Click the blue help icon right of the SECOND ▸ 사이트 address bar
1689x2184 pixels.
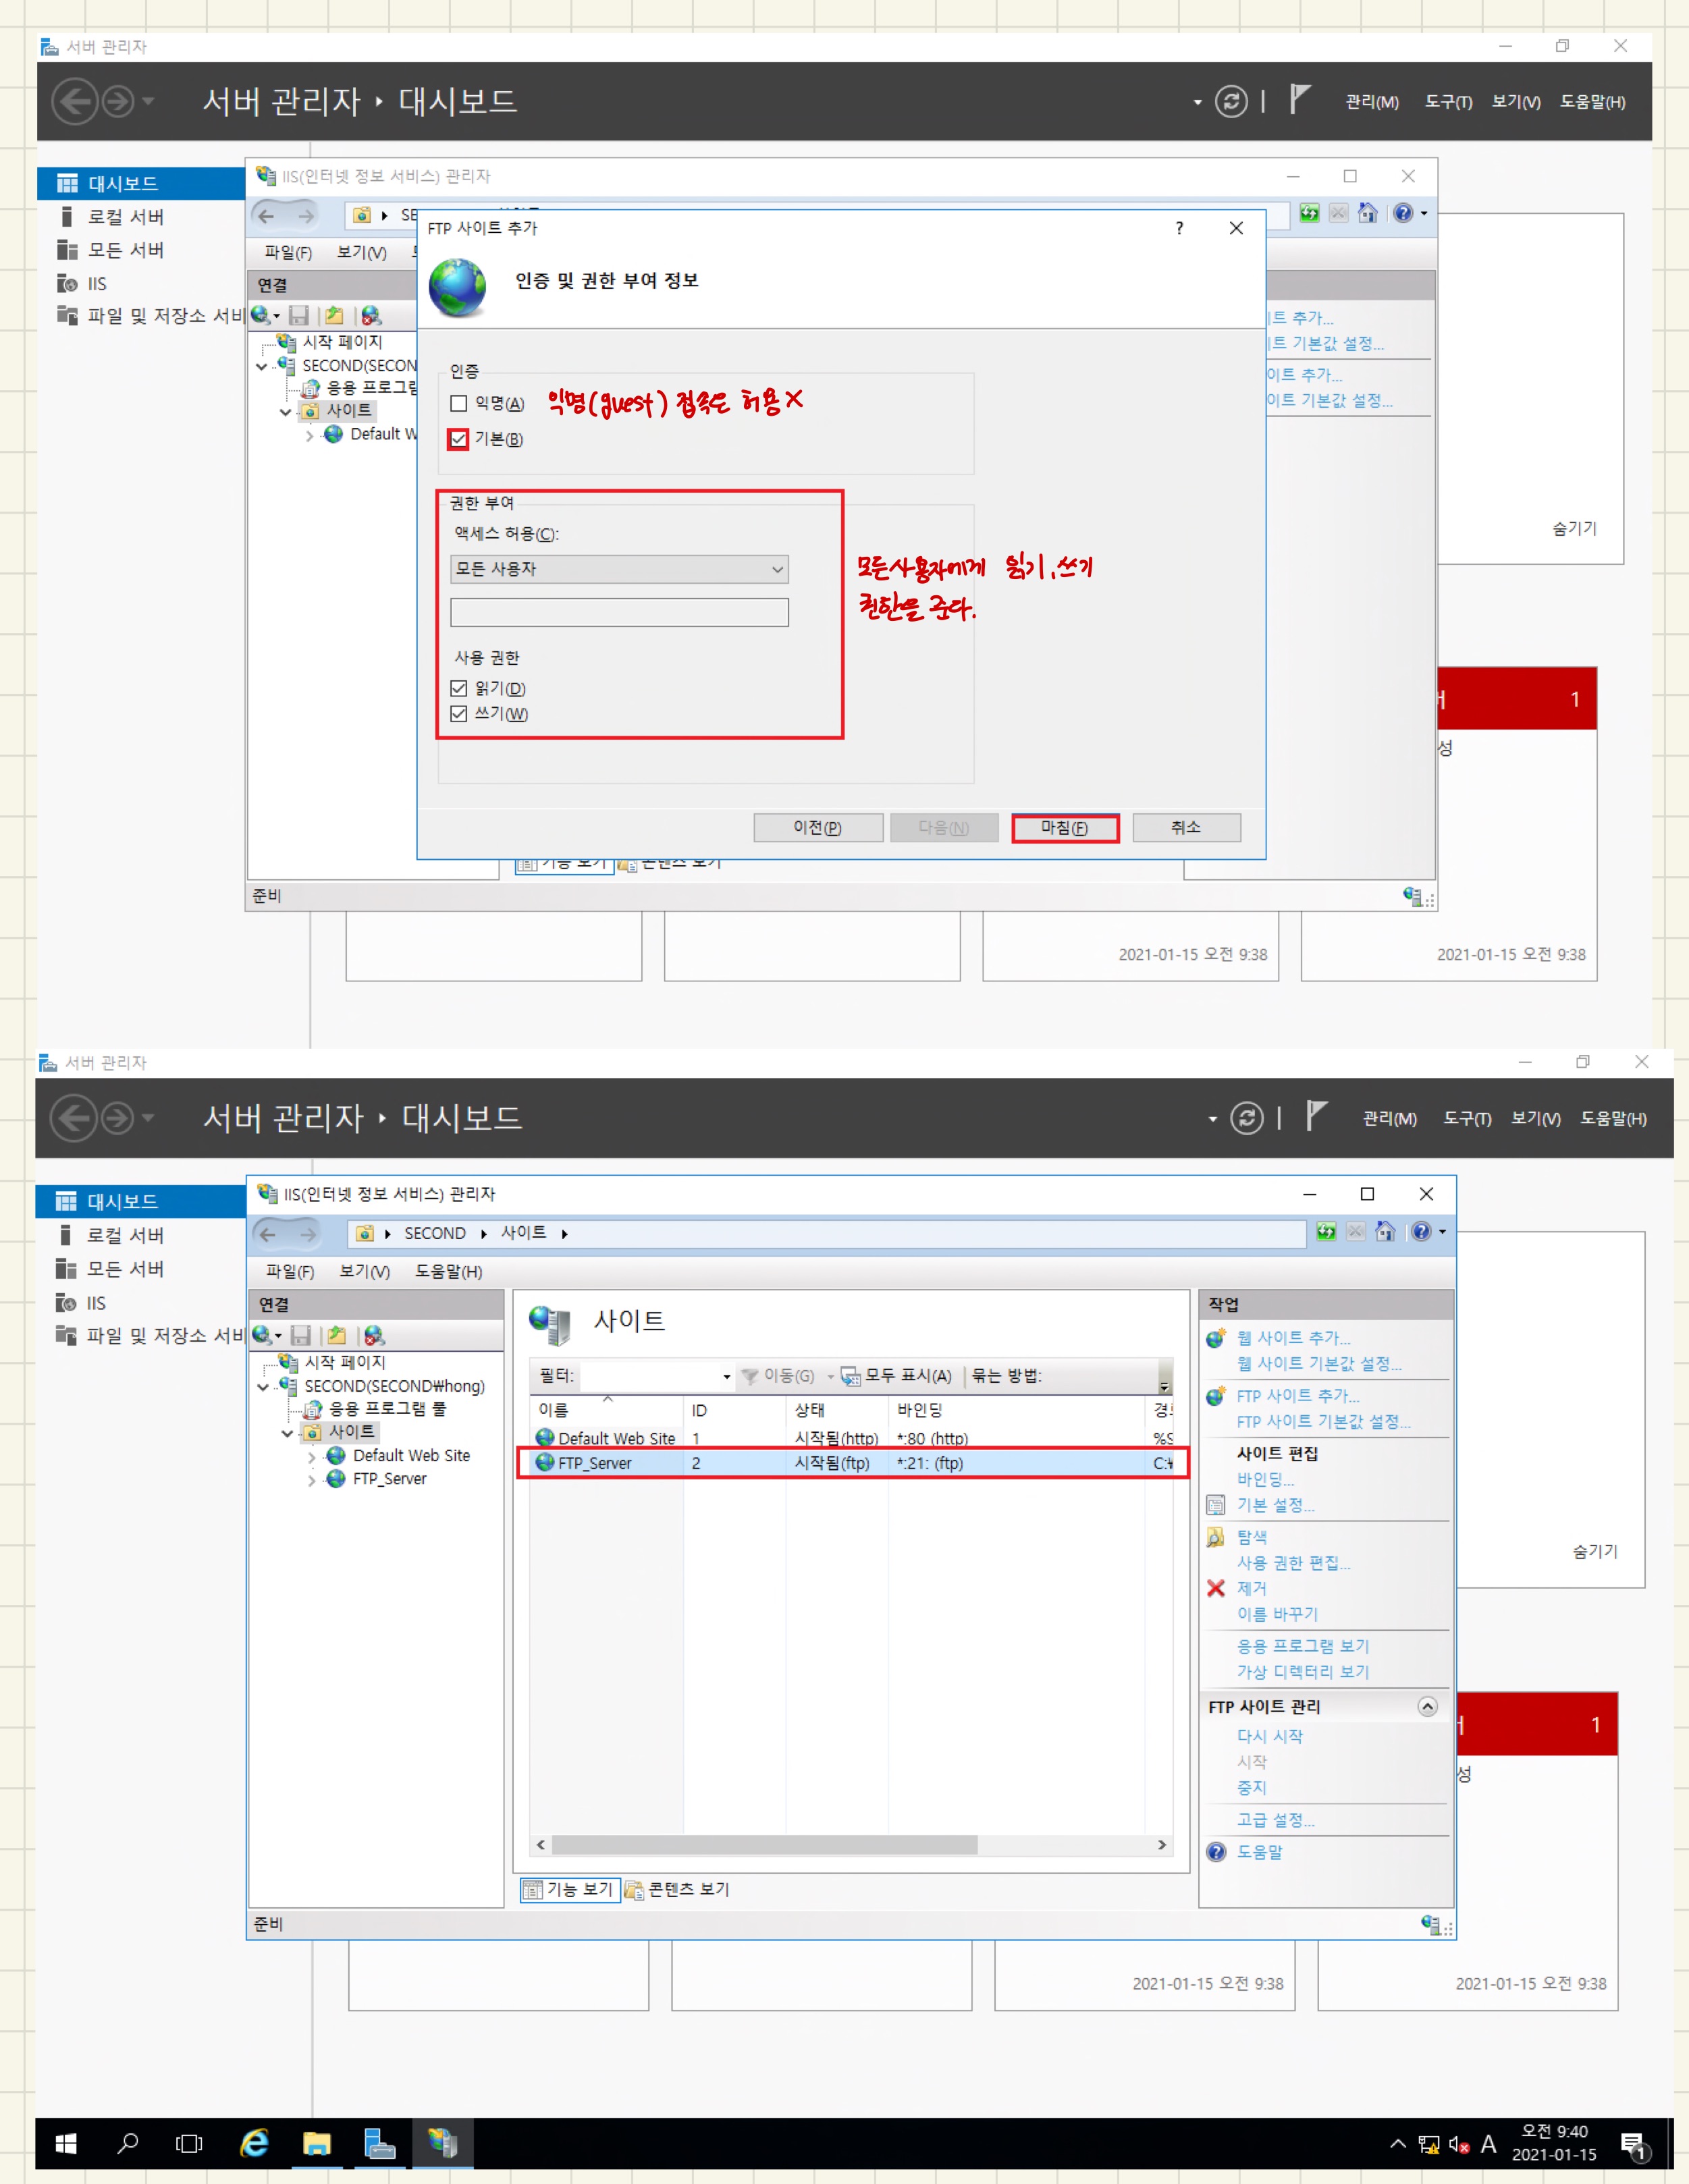click(x=1421, y=1232)
